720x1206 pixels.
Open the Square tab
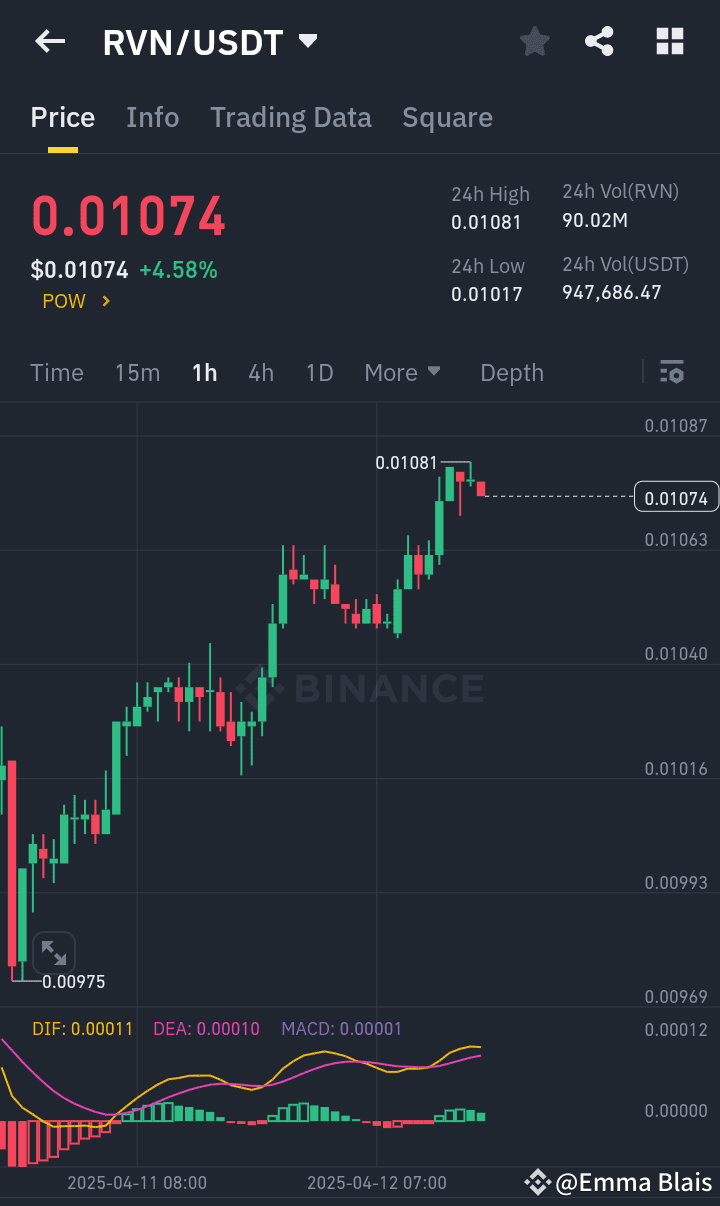pos(447,117)
